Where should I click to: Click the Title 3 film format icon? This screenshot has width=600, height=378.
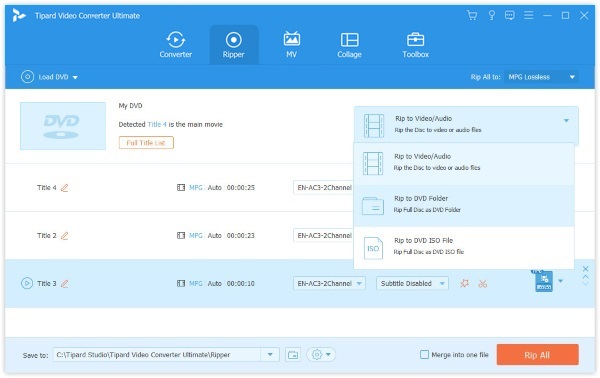(181, 283)
